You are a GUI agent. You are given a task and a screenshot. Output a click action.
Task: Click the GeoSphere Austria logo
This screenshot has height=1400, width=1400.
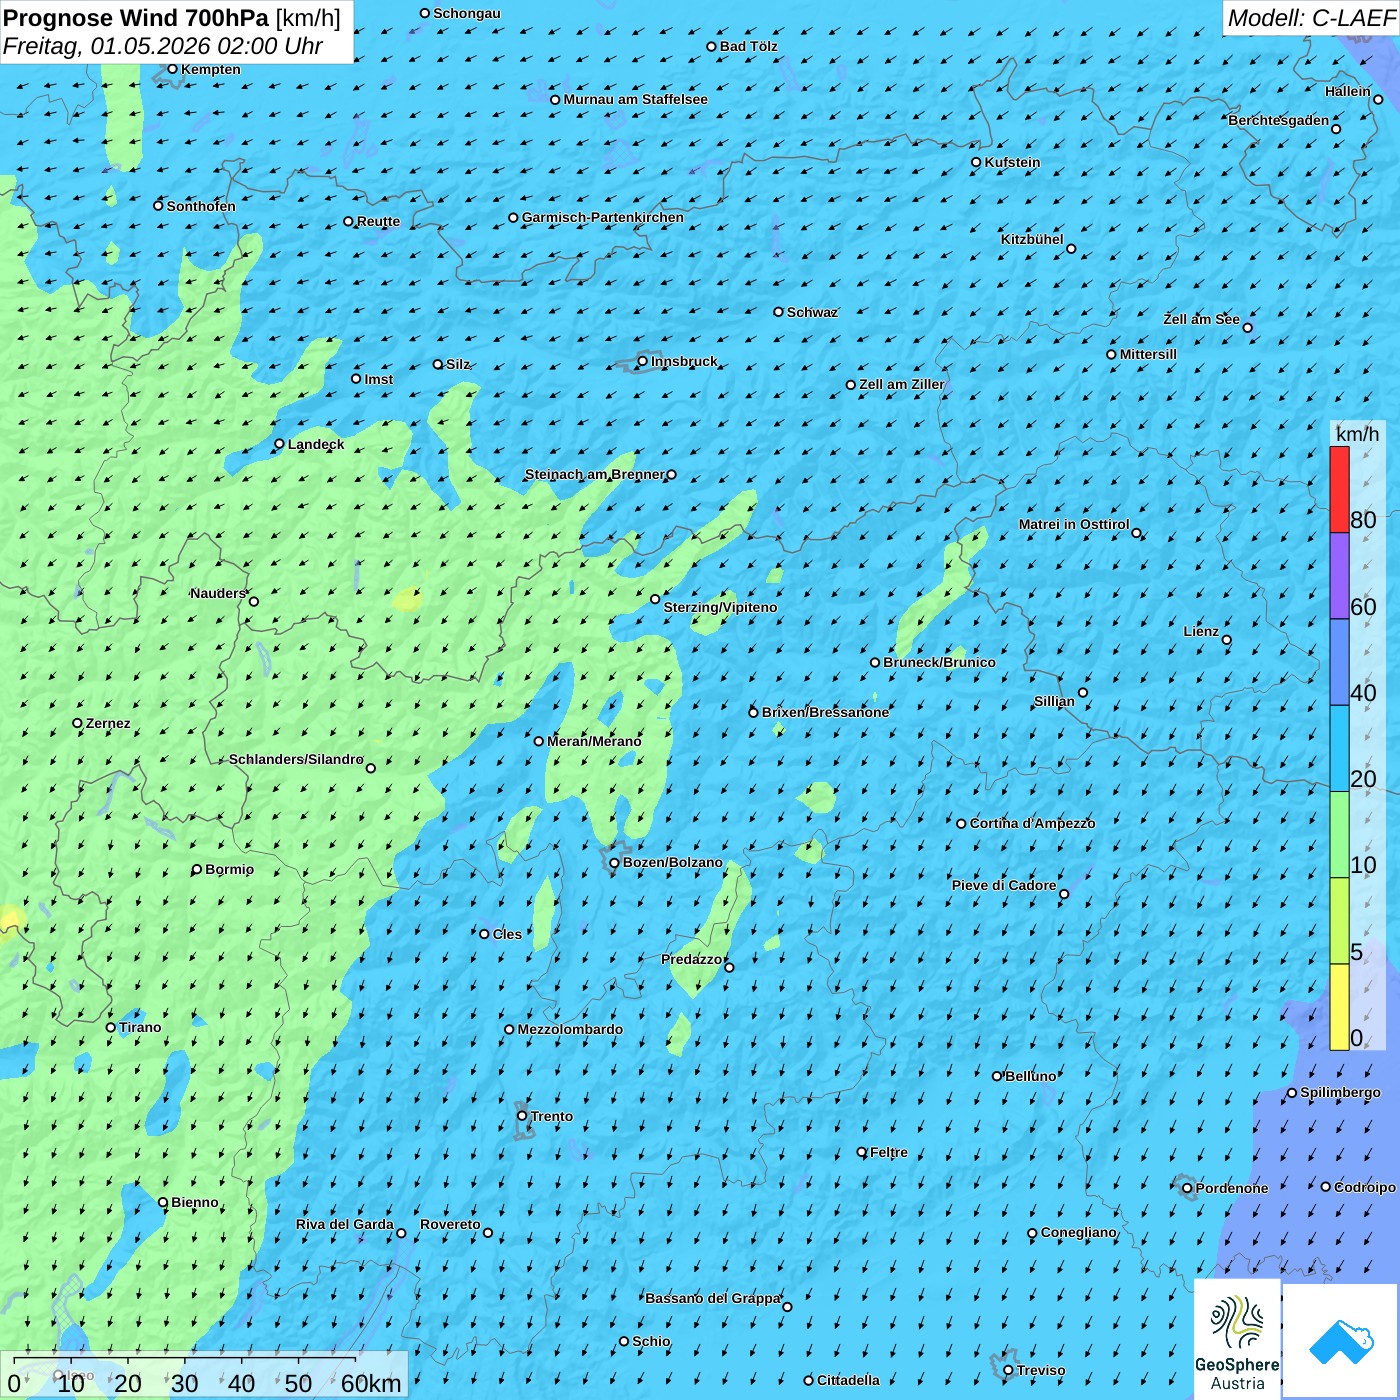(x=1237, y=1338)
